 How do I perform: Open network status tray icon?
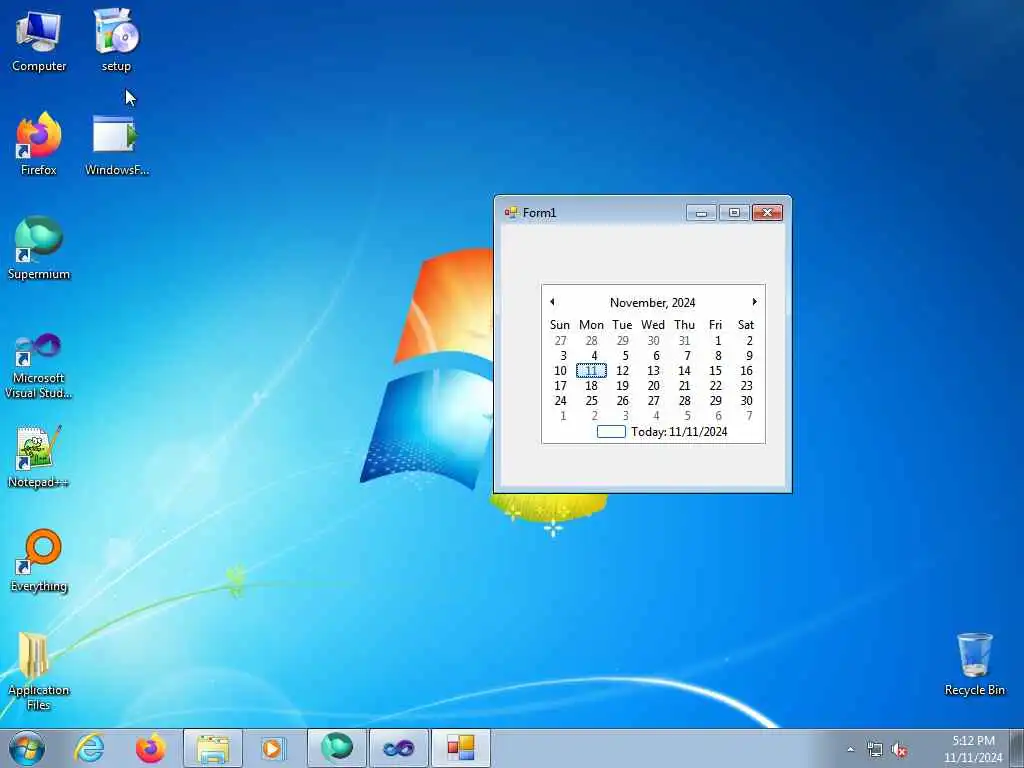[874, 750]
